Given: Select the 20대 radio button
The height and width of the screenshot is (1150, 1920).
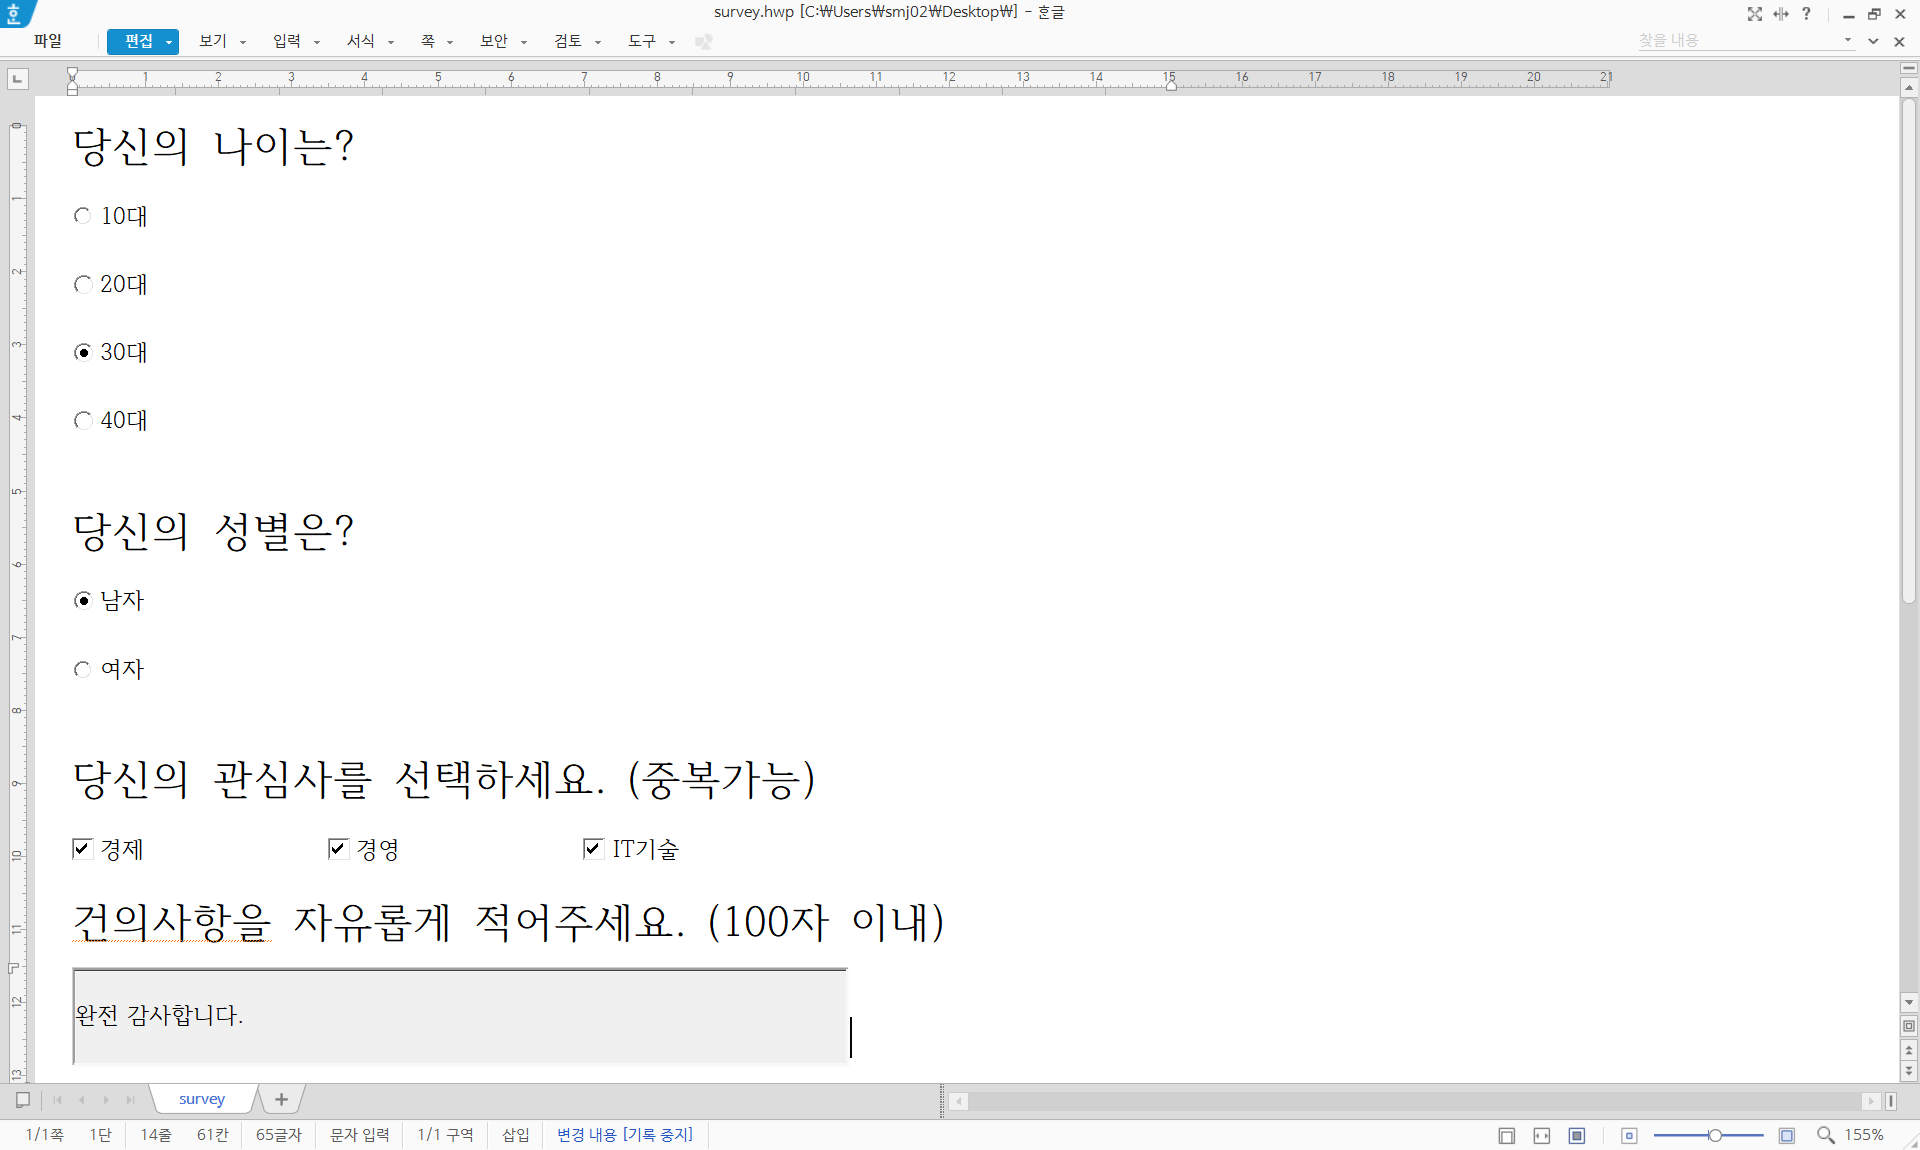Looking at the screenshot, I should click(83, 285).
